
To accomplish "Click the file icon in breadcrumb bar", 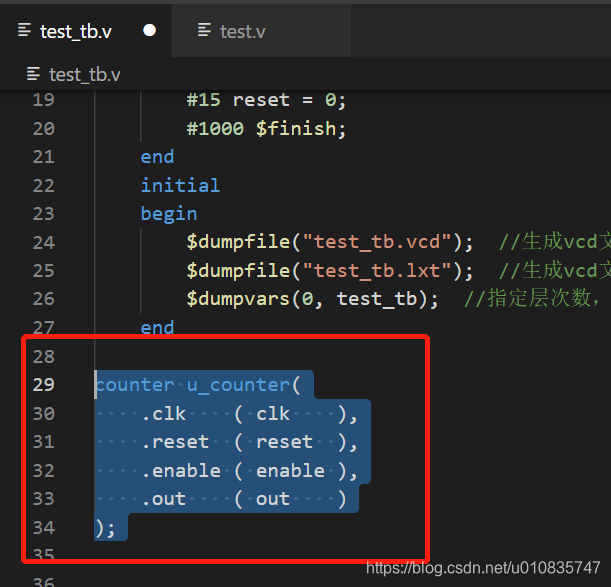I will pos(34,74).
